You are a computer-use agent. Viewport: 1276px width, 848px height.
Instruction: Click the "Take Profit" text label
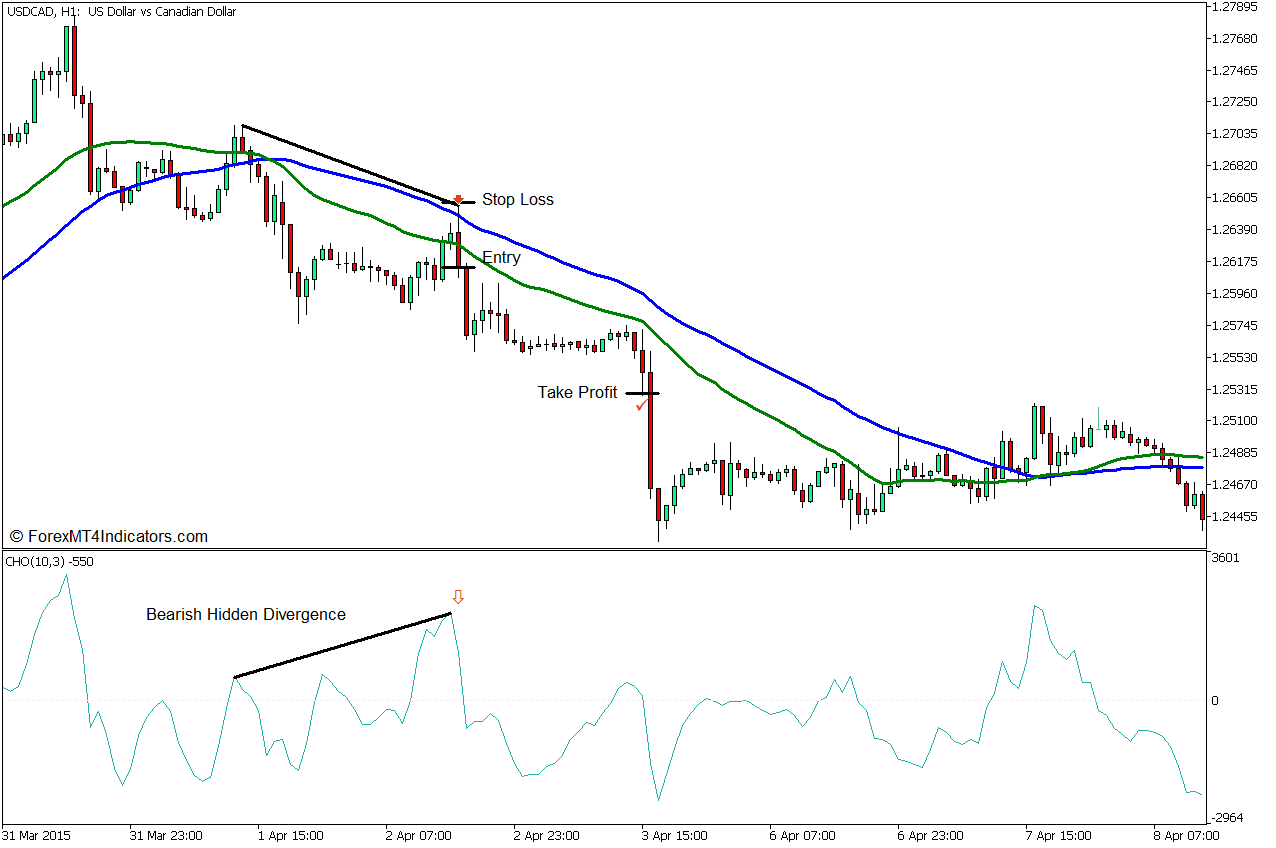(x=577, y=392)
